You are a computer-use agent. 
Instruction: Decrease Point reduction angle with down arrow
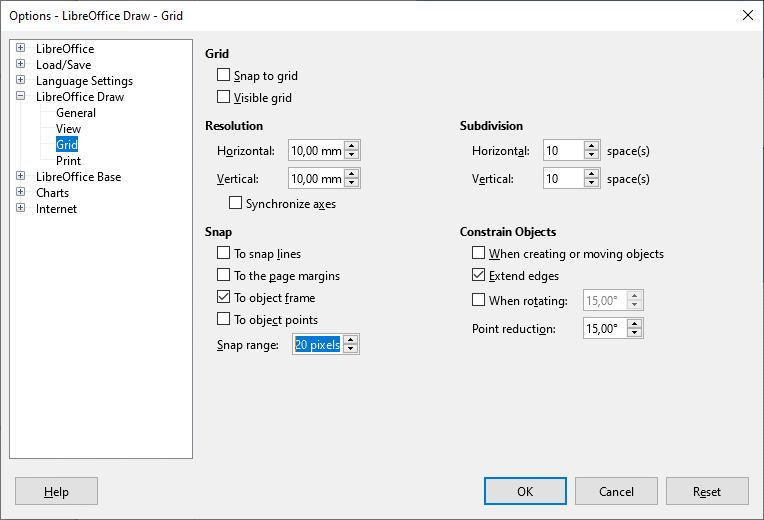[634, 332]
